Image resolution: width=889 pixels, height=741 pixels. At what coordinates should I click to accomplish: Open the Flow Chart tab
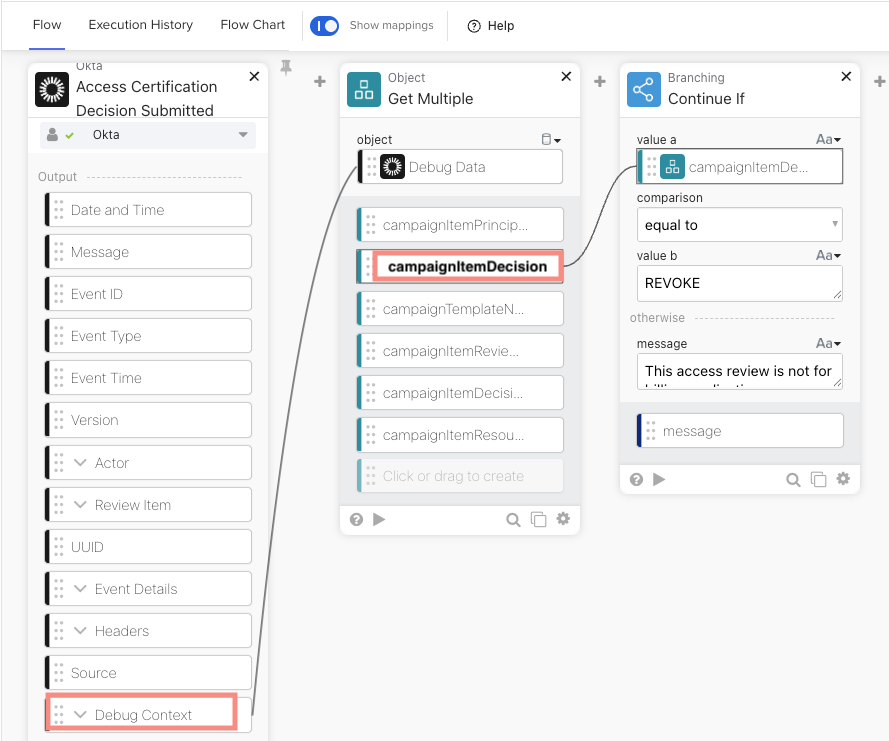252,25
